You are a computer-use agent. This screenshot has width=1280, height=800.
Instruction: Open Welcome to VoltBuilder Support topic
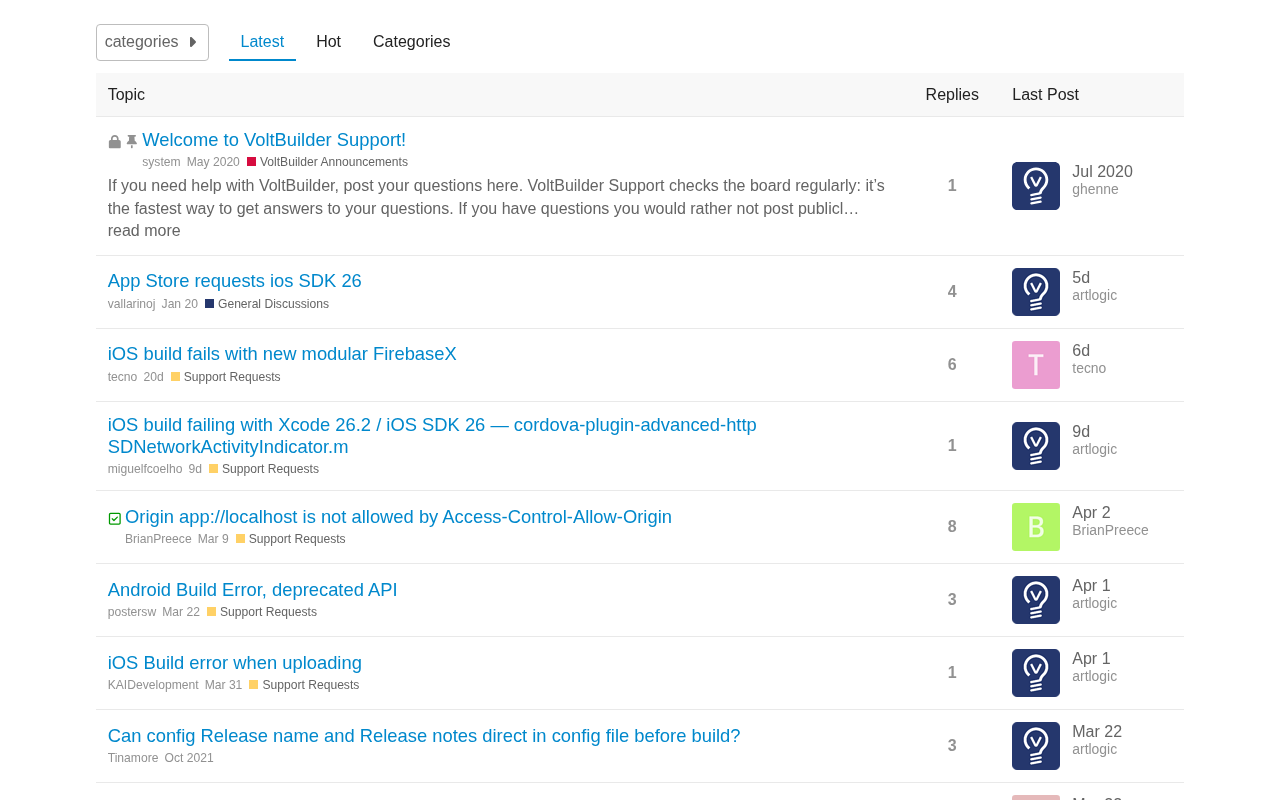(x=274, y=140)
